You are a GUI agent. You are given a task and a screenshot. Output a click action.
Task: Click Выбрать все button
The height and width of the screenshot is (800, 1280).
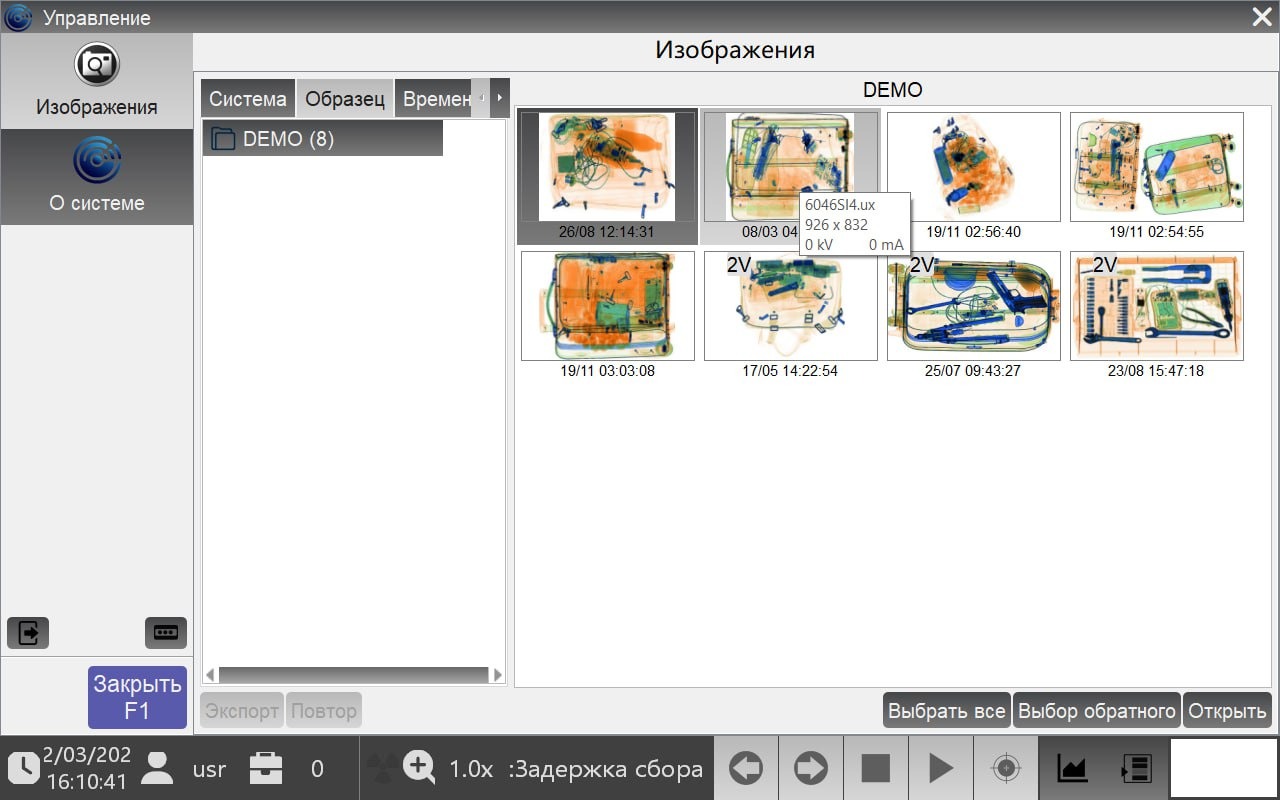pos(947,711)
